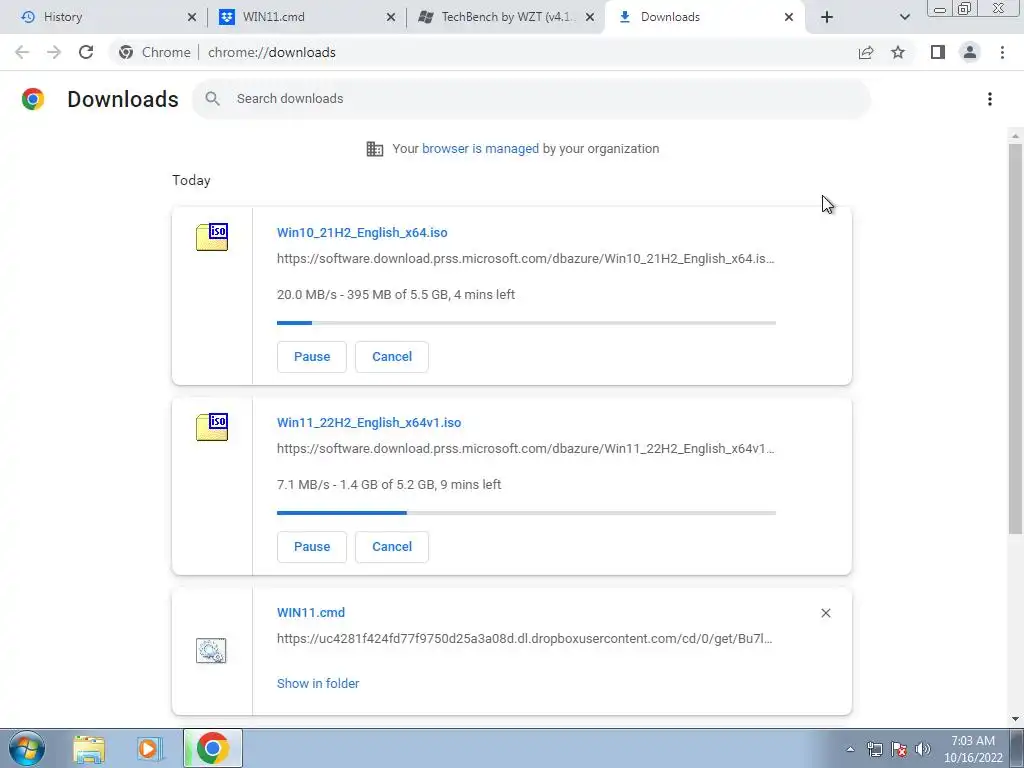Click the Win11 download progress bar
Screen dimensions: 1024x768
click(x=526, y=513)
